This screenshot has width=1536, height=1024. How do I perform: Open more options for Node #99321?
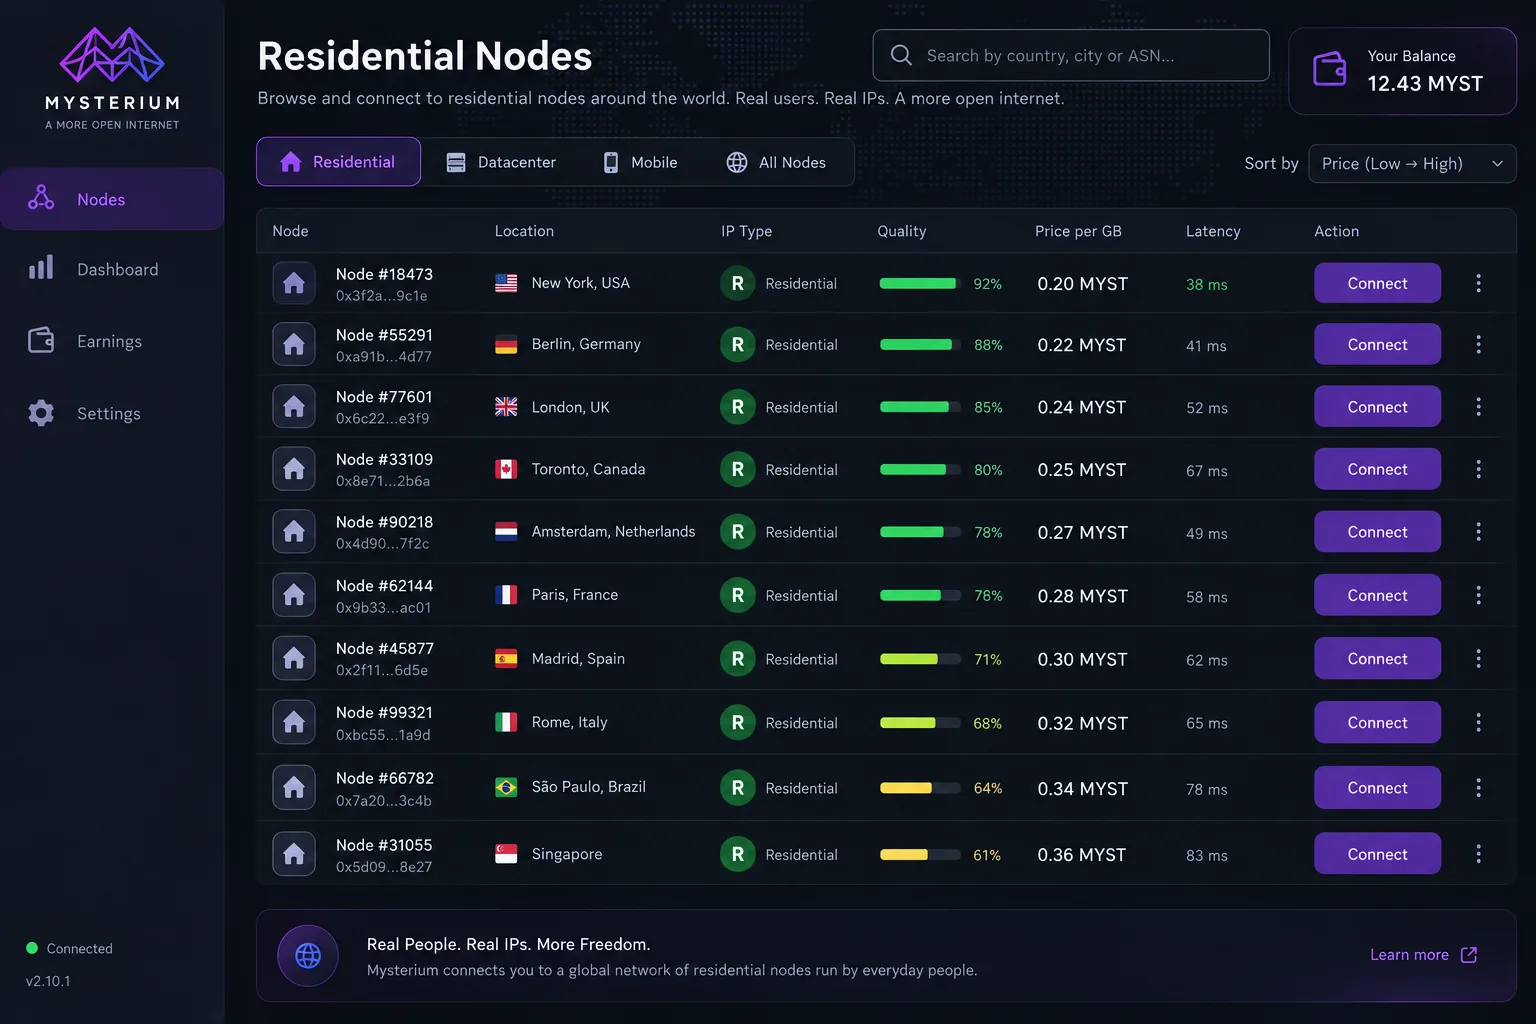(1478, 722)
